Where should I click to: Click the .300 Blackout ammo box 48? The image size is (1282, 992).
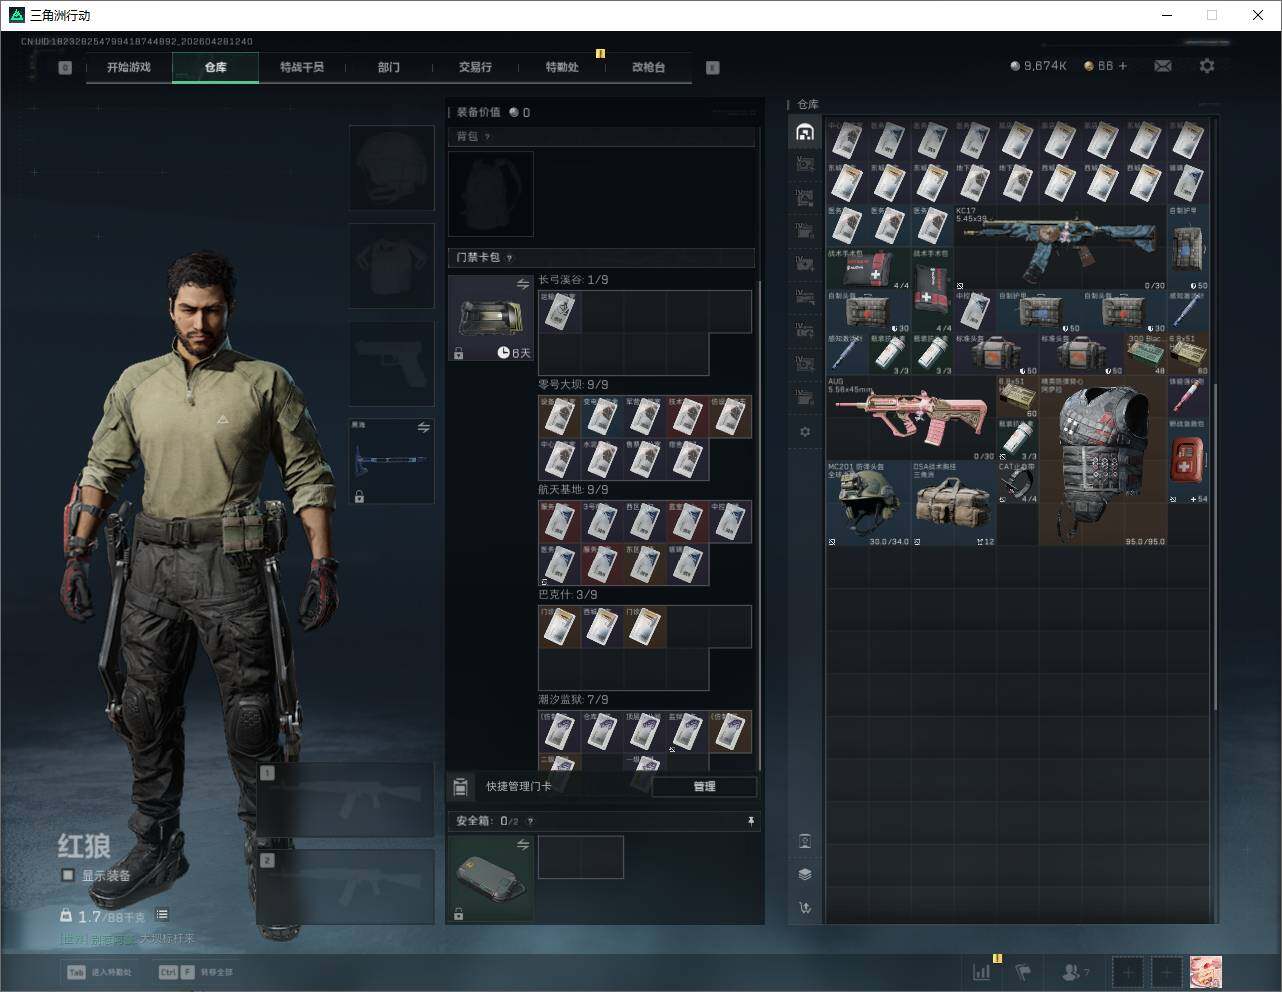click(x=1146, y=354)
